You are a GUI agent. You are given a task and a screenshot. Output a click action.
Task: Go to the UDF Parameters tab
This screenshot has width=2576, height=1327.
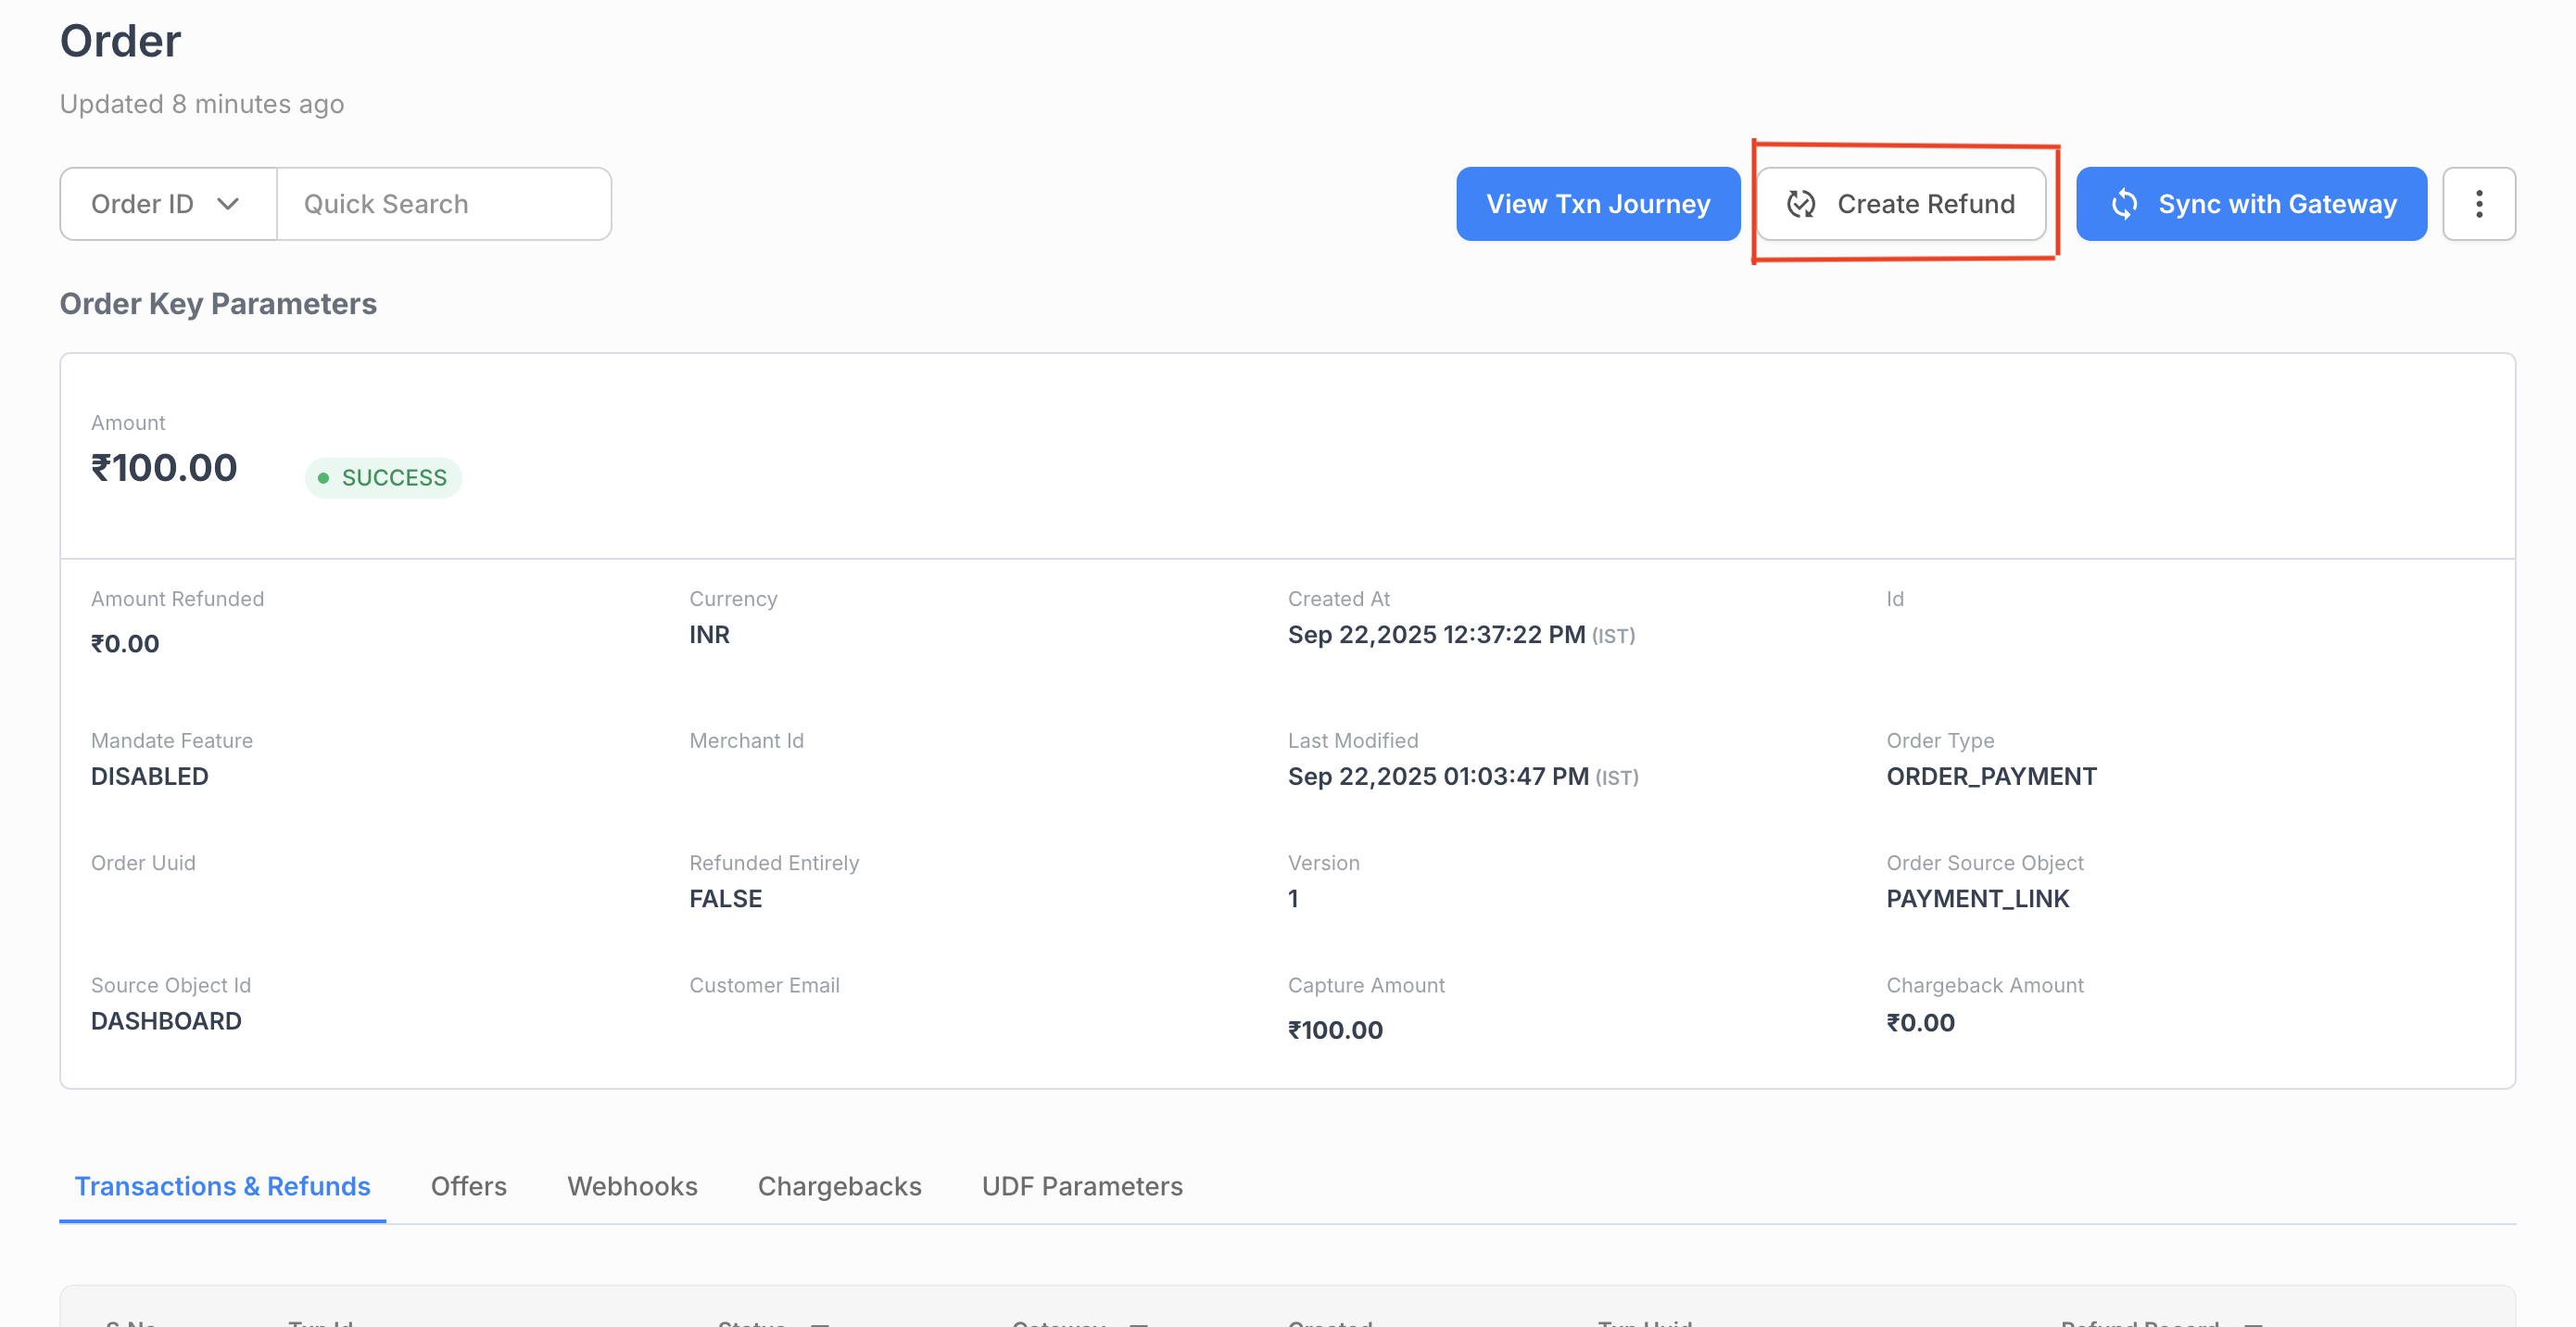(x=1082, y=1186)
